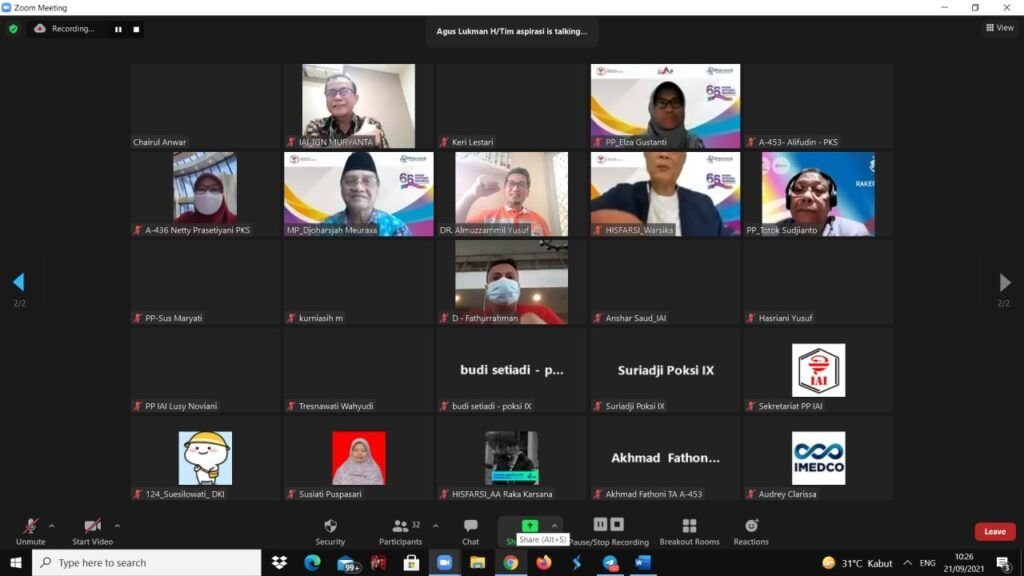Click the green encryption shield icon
Screen dimensions: 1024x576
coord(13,29)
